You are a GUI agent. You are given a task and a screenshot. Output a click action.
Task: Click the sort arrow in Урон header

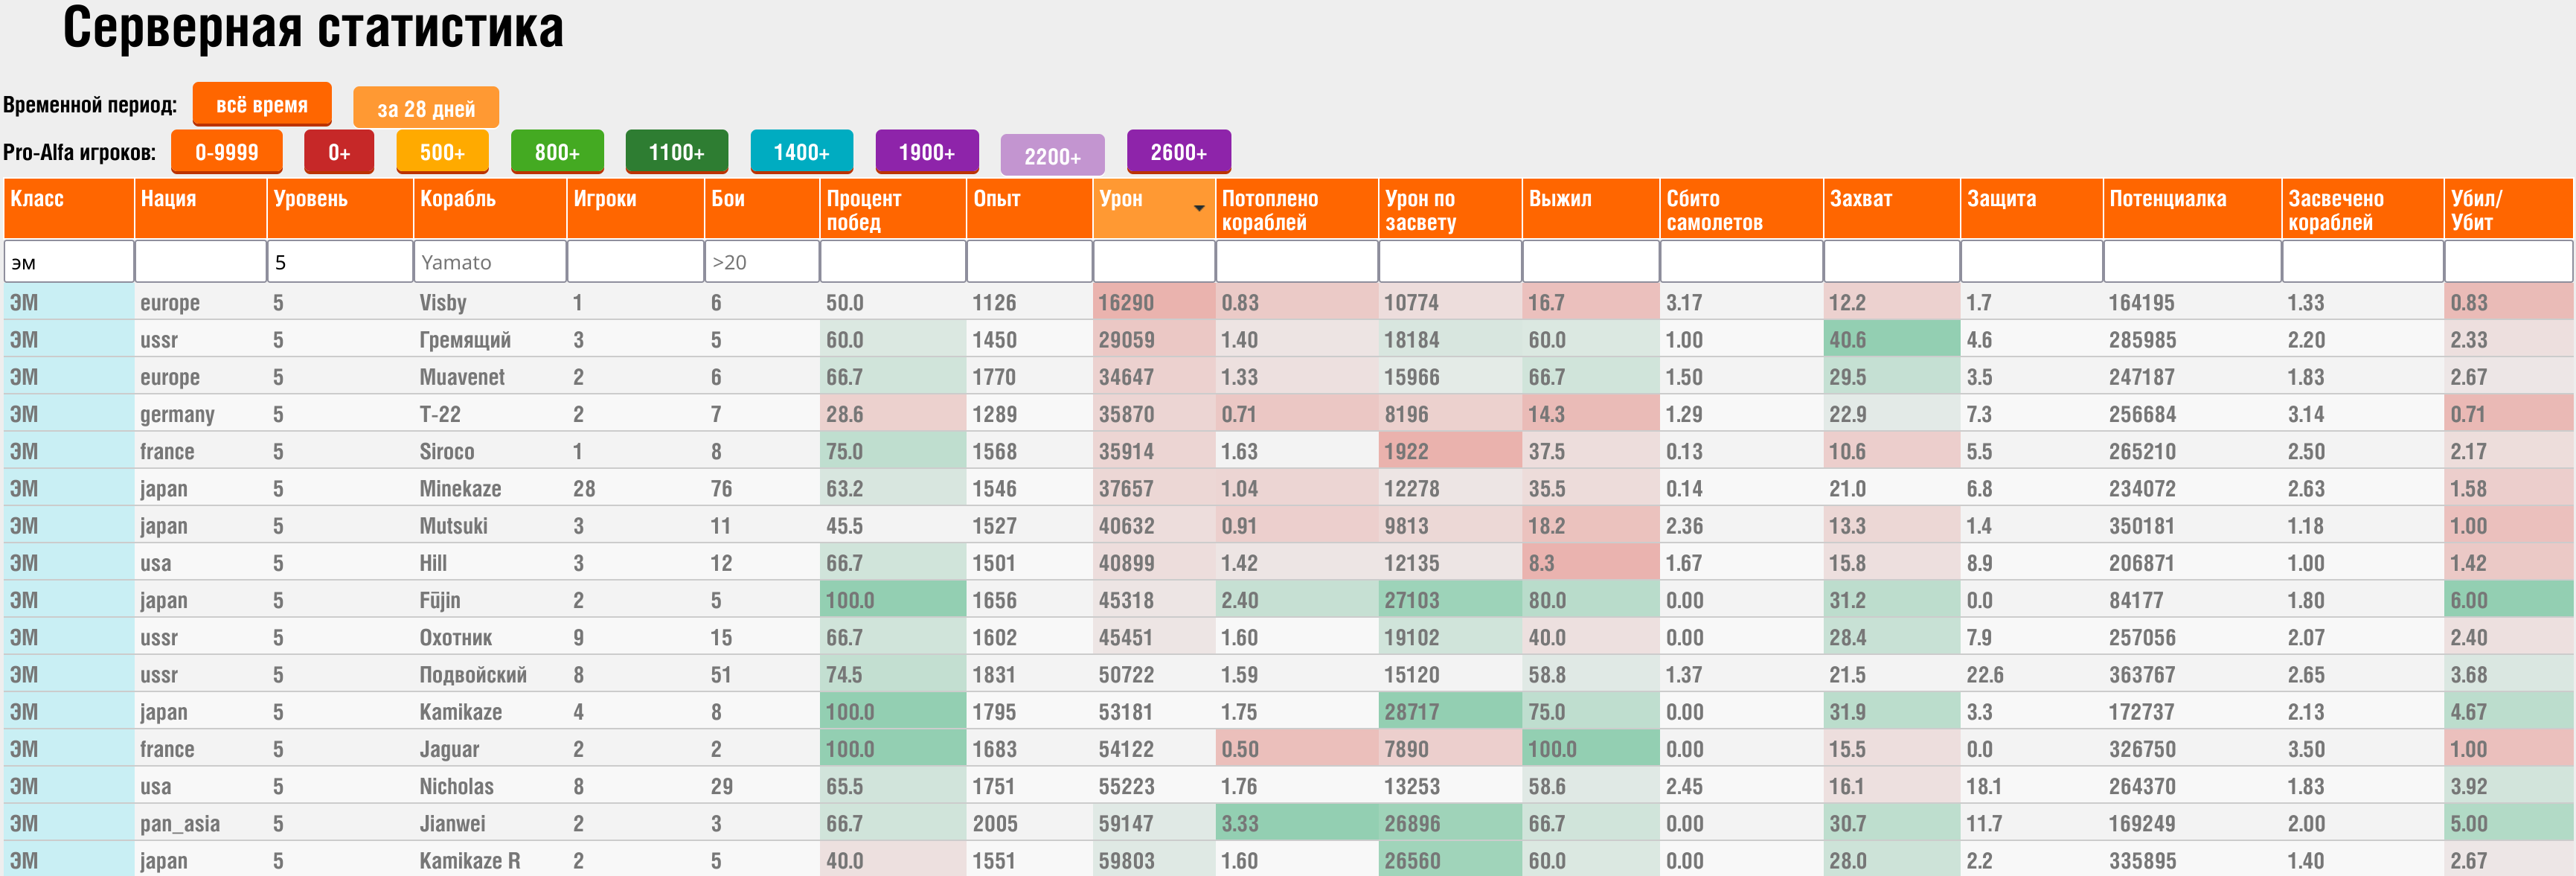(x=1198, y=208)
